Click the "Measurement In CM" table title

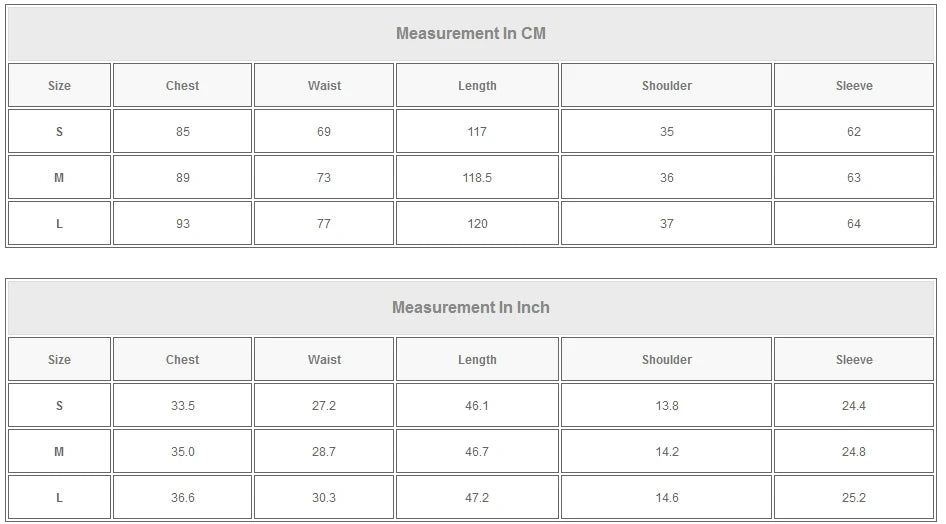pyautogui.click(x=471, y=33)
